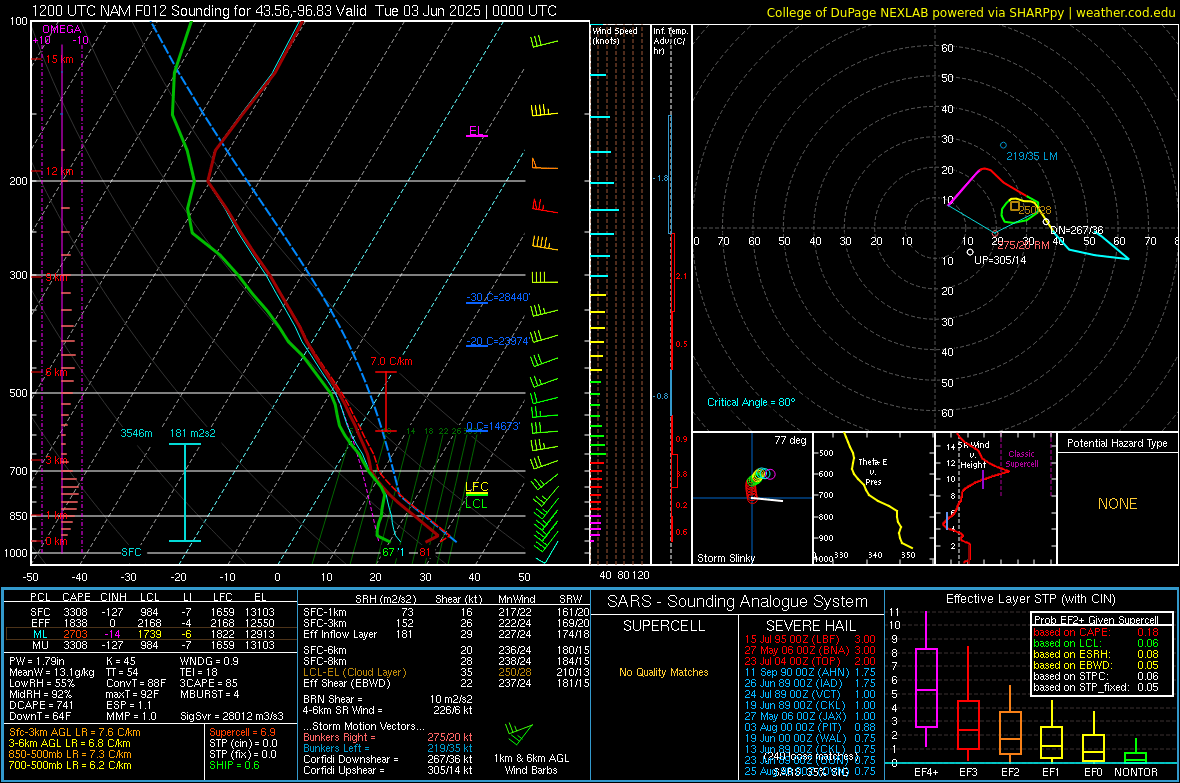Click the Corfidi Upshear = 305/14 kt line
The width and height of the screenshot is (1180, 783).
tap(388, 770)
